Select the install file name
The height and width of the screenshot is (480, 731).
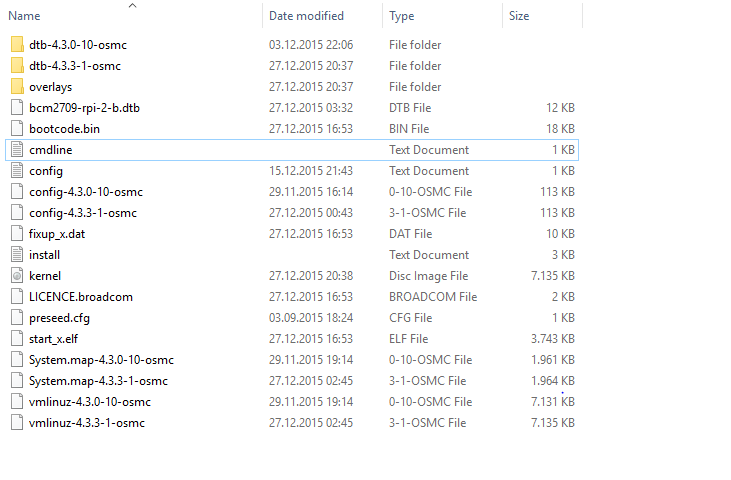[44, 254]
